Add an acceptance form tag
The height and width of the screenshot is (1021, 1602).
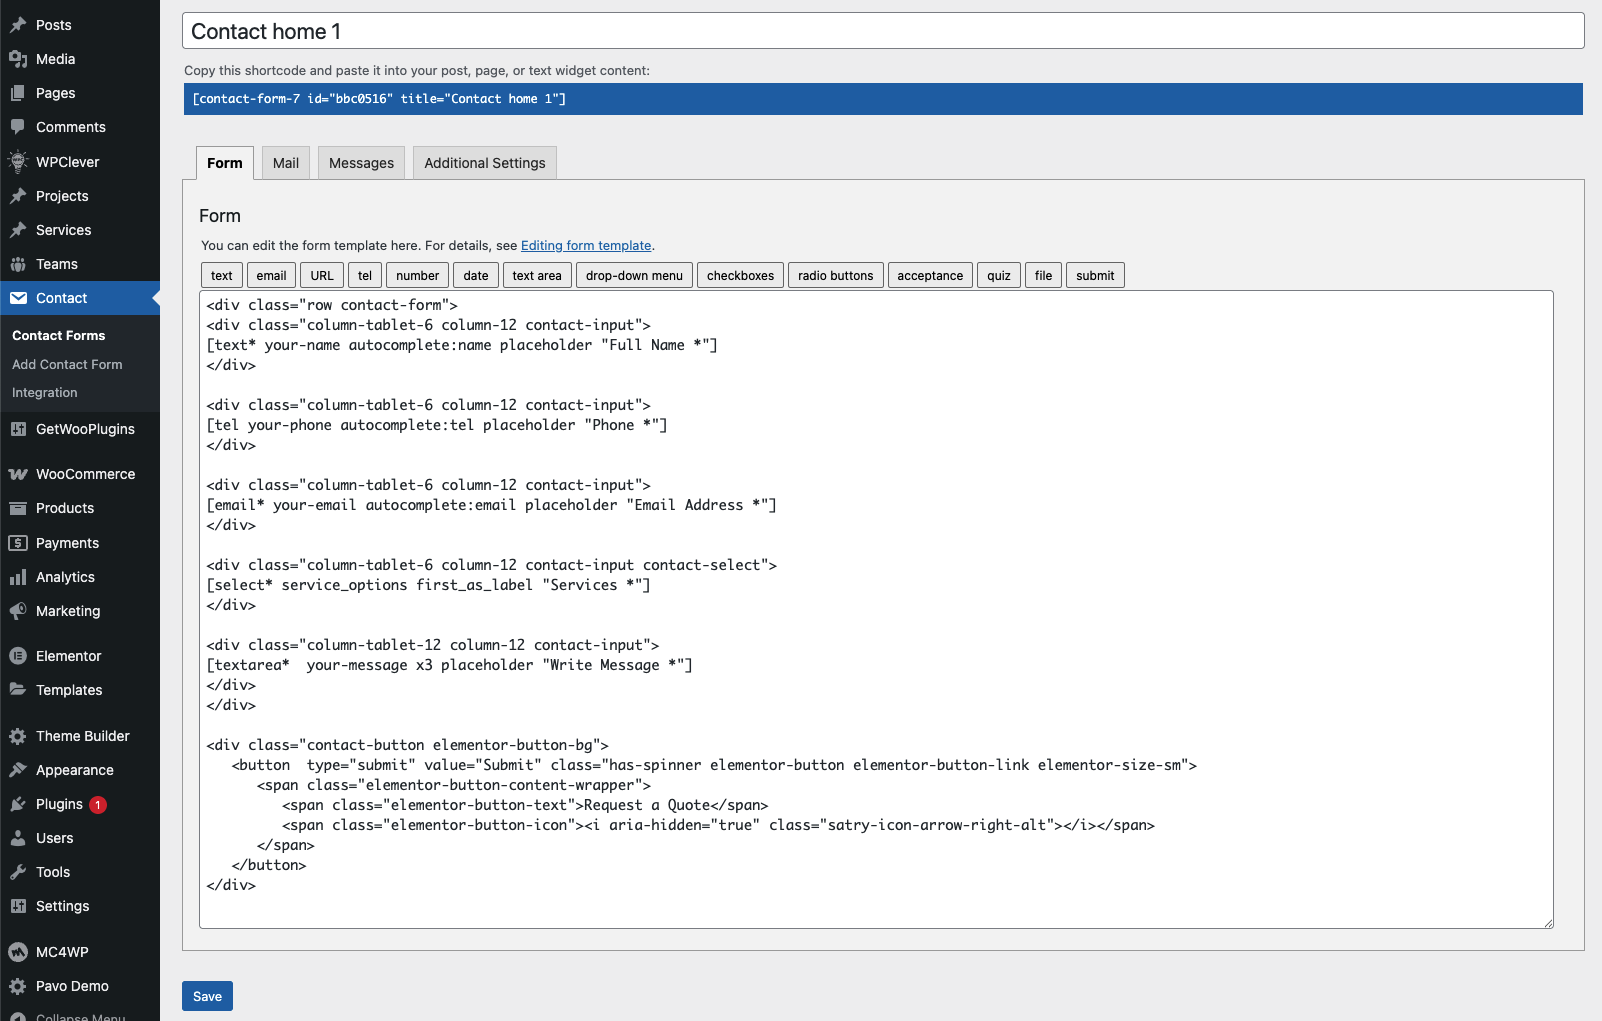929,276
